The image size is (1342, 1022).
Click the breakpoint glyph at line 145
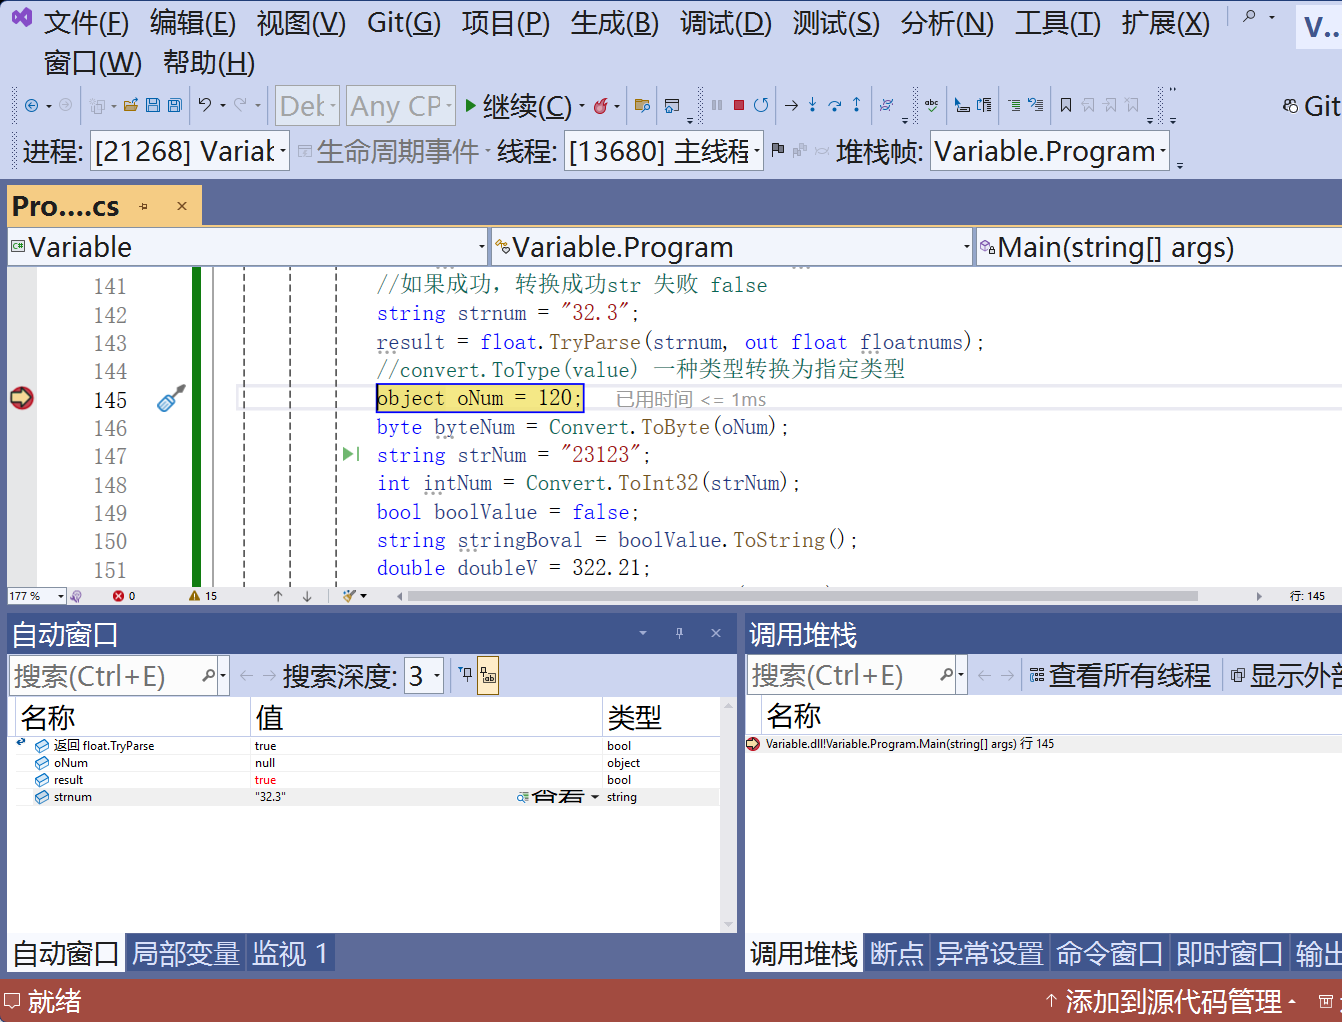[x=21, y=398]
